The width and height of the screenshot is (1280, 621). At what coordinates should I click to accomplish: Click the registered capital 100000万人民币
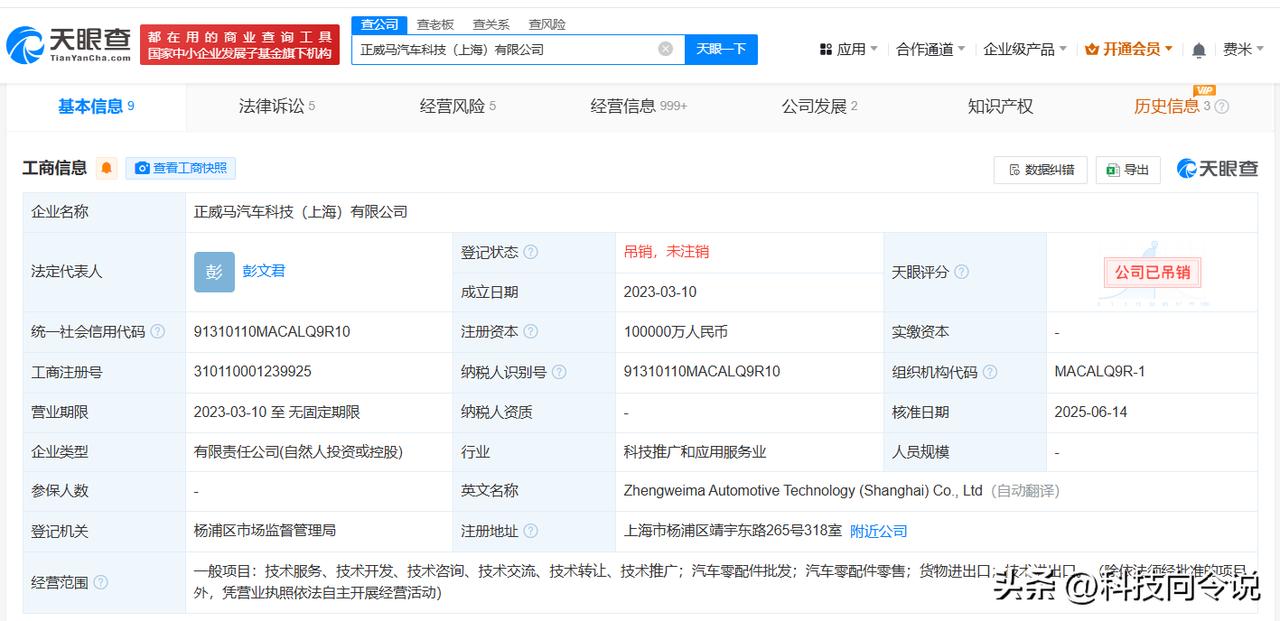(675, 332)
